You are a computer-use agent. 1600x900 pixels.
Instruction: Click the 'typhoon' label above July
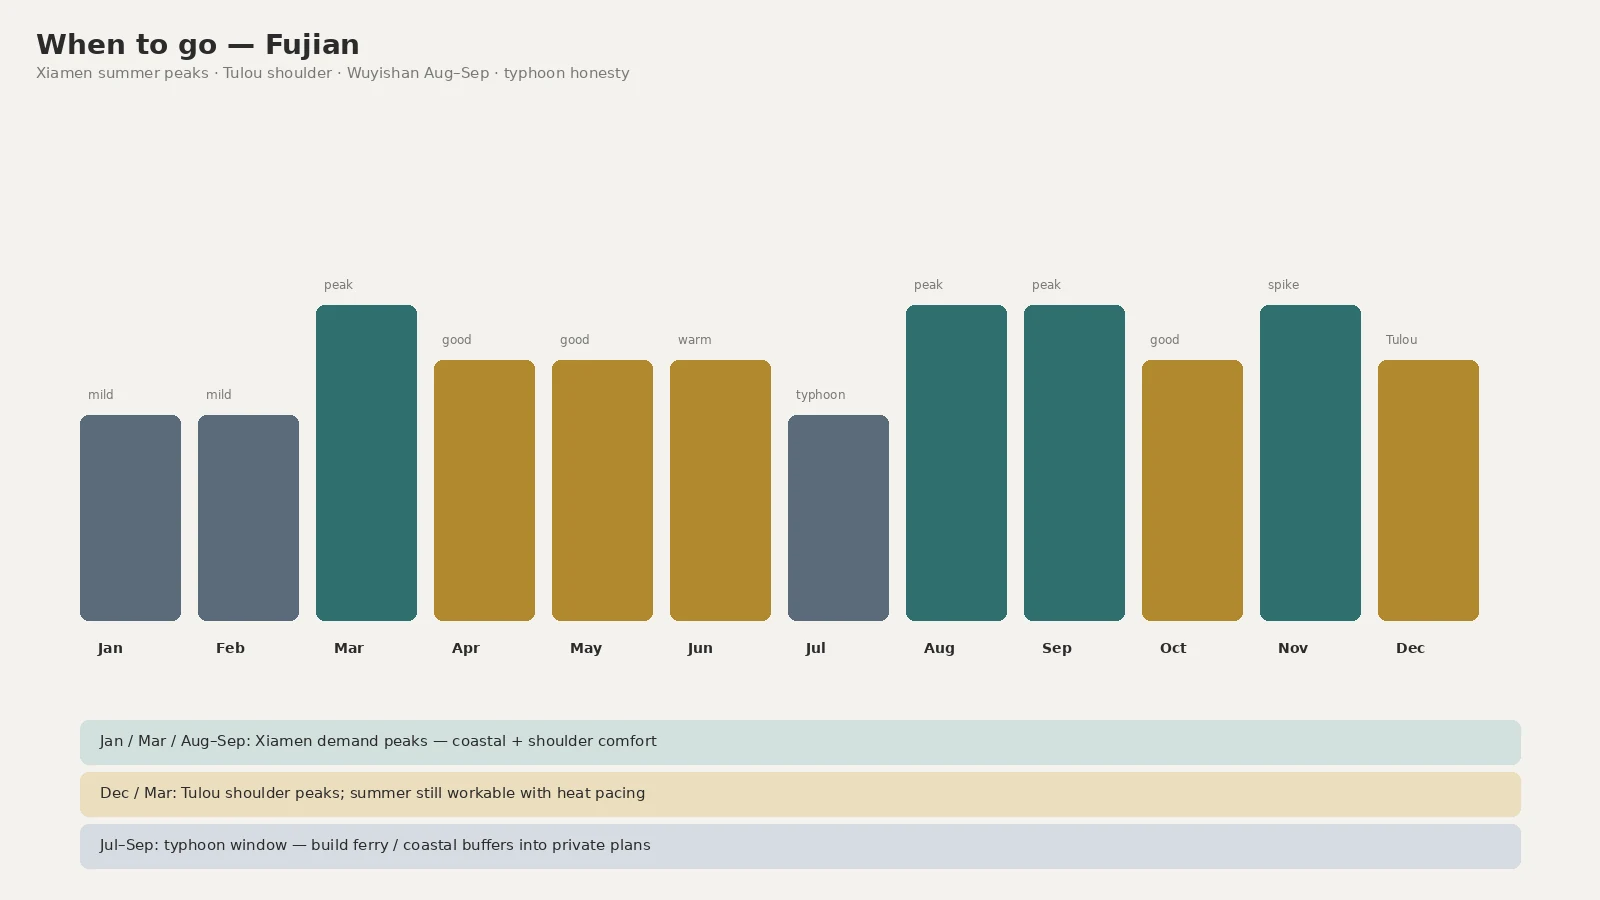click(x=821, y=395)
